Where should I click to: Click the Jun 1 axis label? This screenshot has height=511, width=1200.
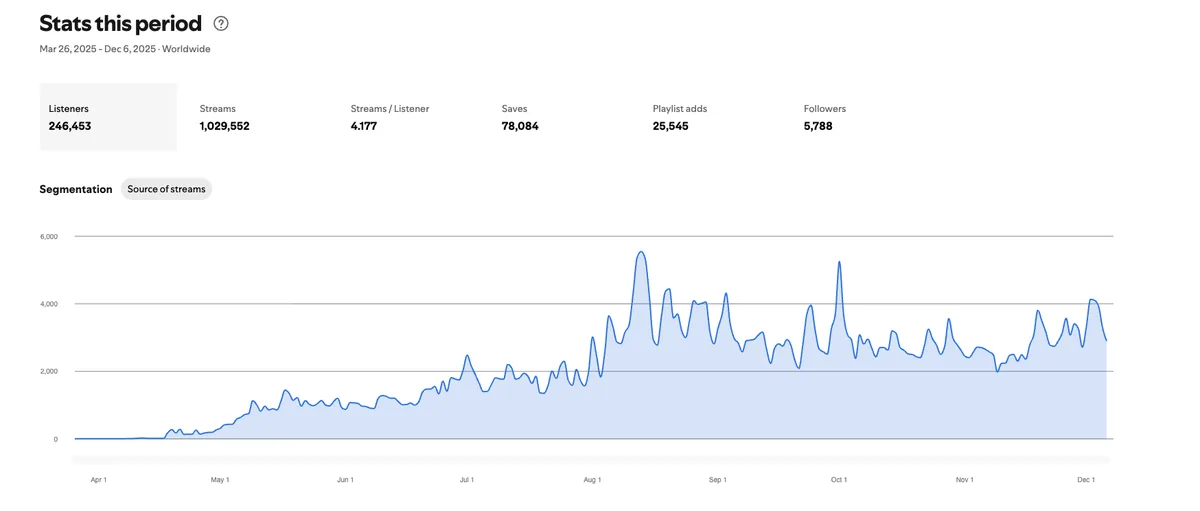[345, 480]
